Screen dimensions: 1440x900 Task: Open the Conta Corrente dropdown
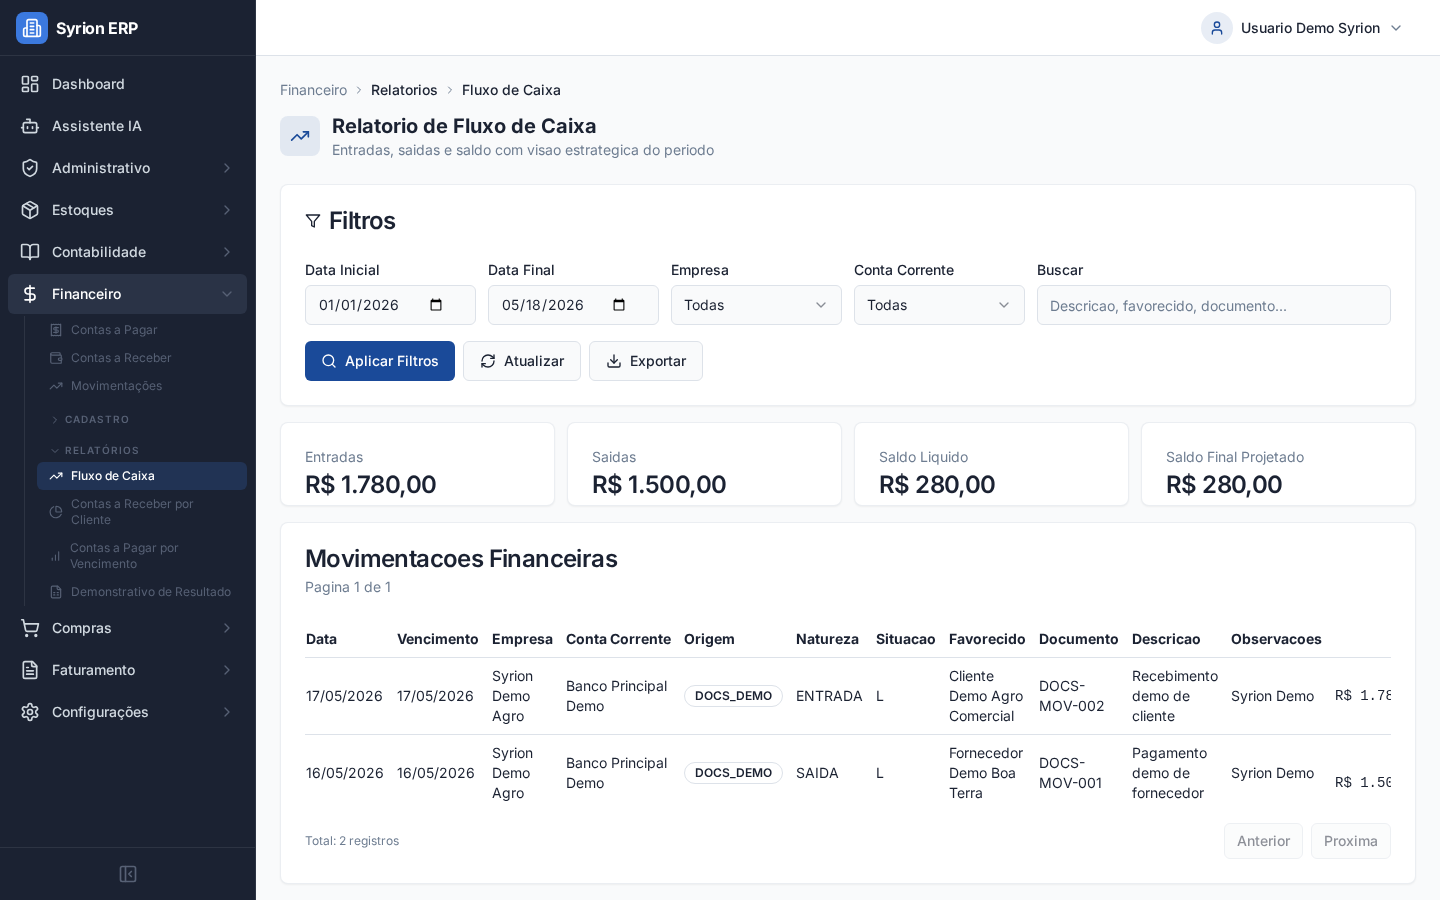pyautogui.click(x=939, y=305)
